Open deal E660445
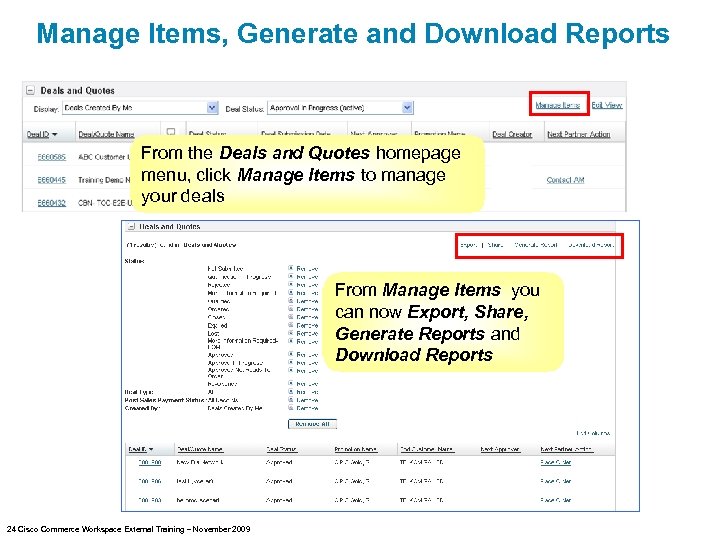 click(x=51, y=180)
